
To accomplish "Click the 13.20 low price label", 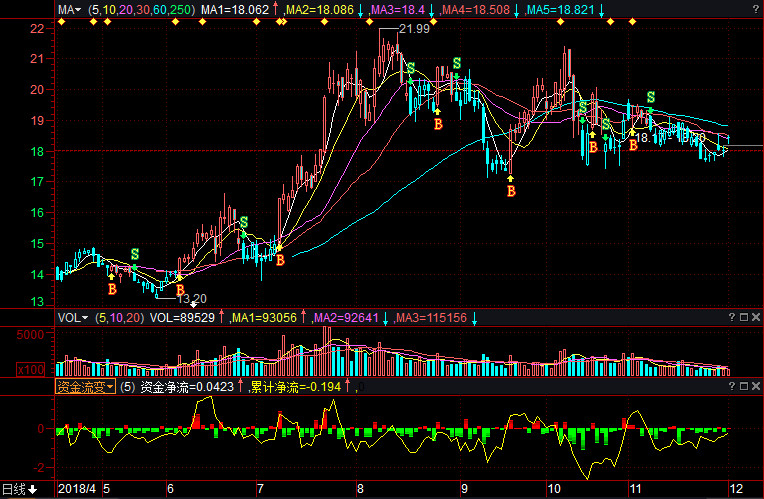I will [x=191, y=298].
